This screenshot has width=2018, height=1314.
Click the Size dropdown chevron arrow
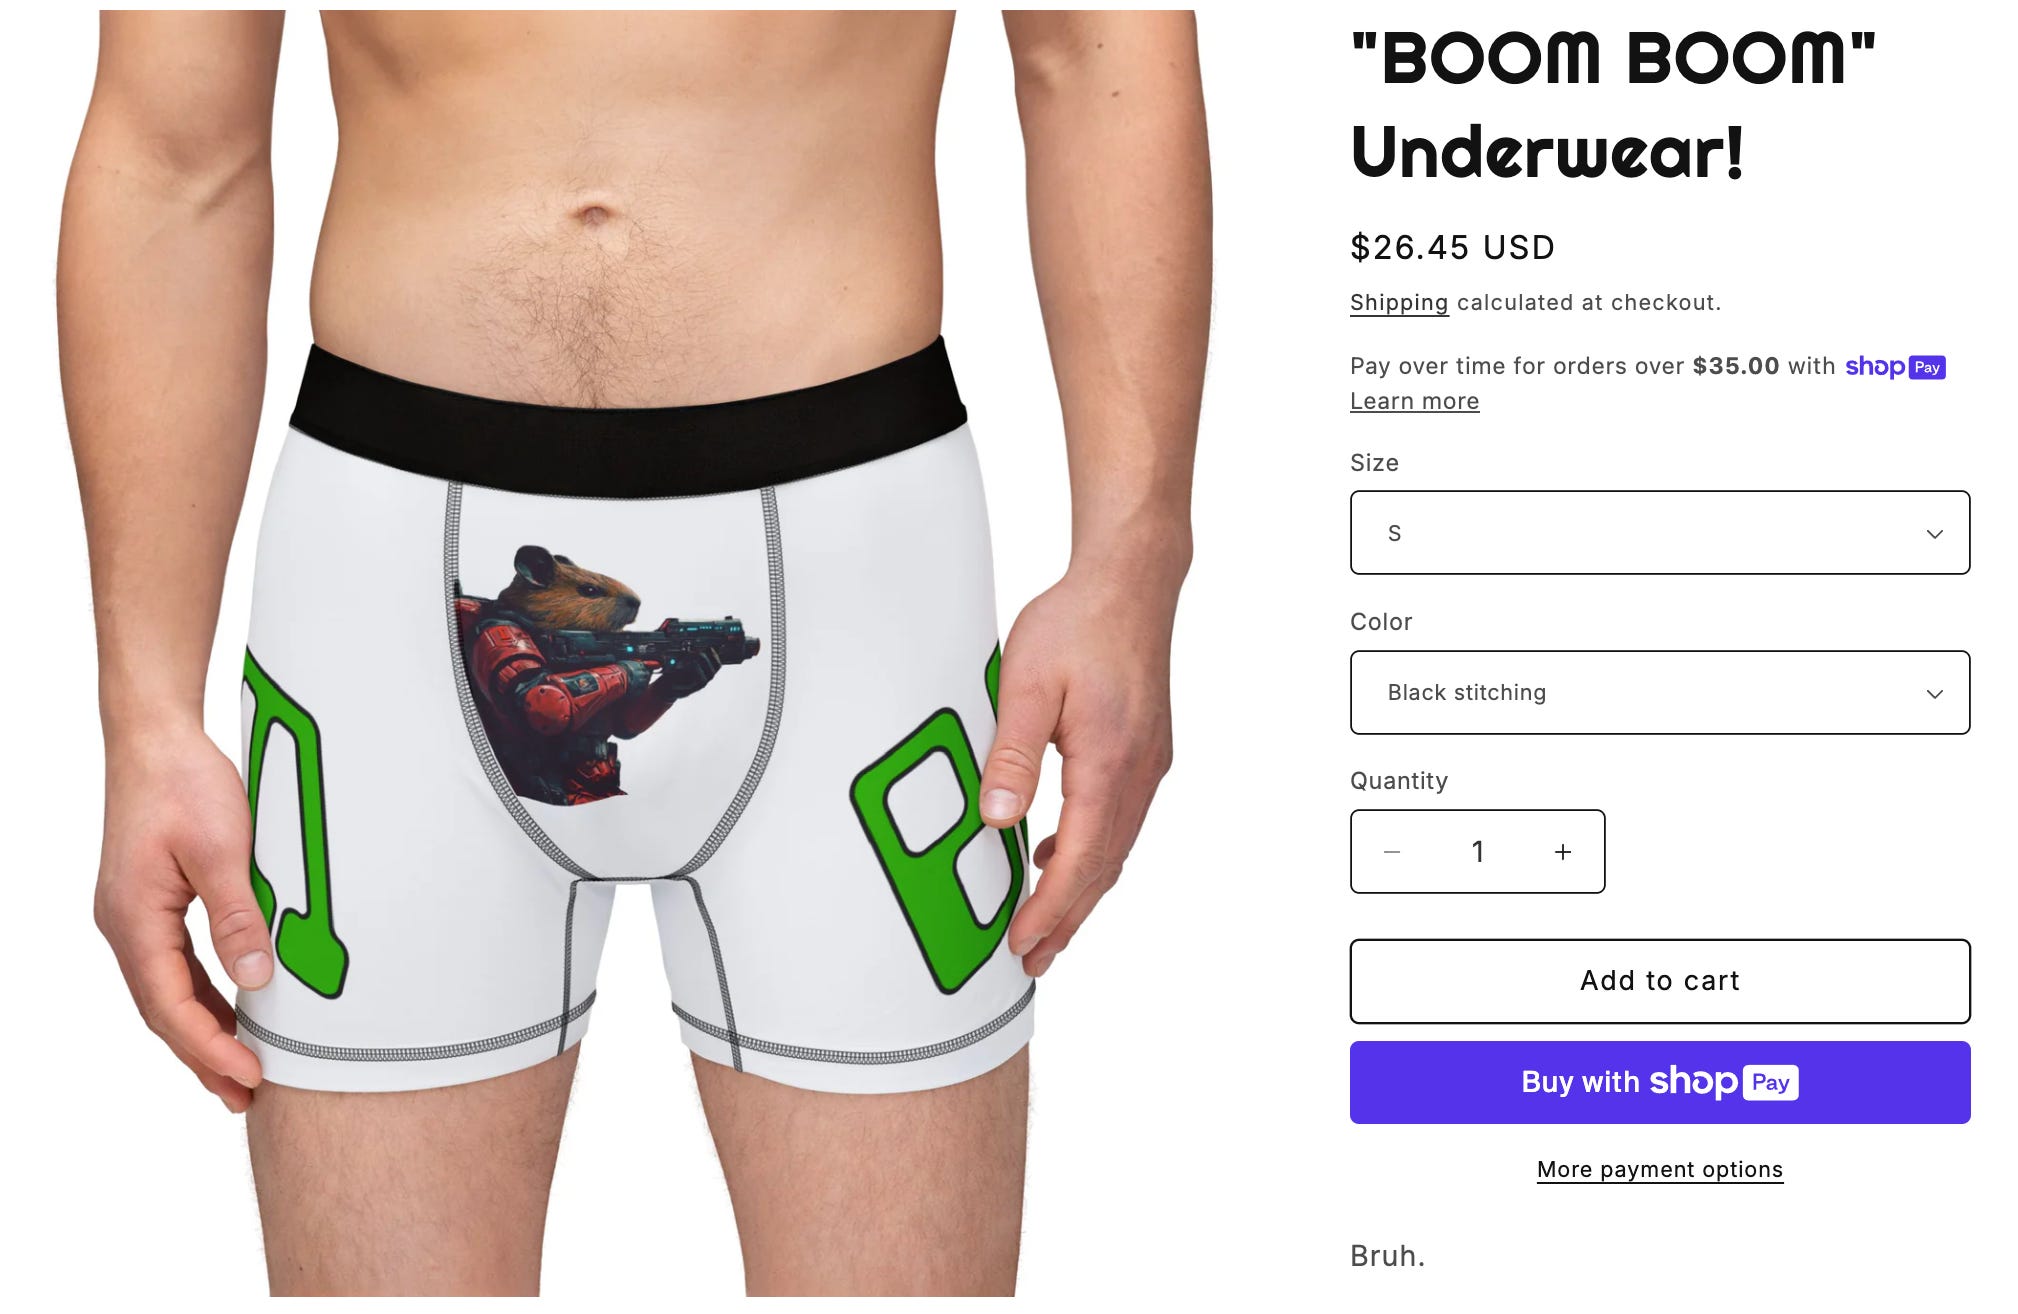(1934, 534)
